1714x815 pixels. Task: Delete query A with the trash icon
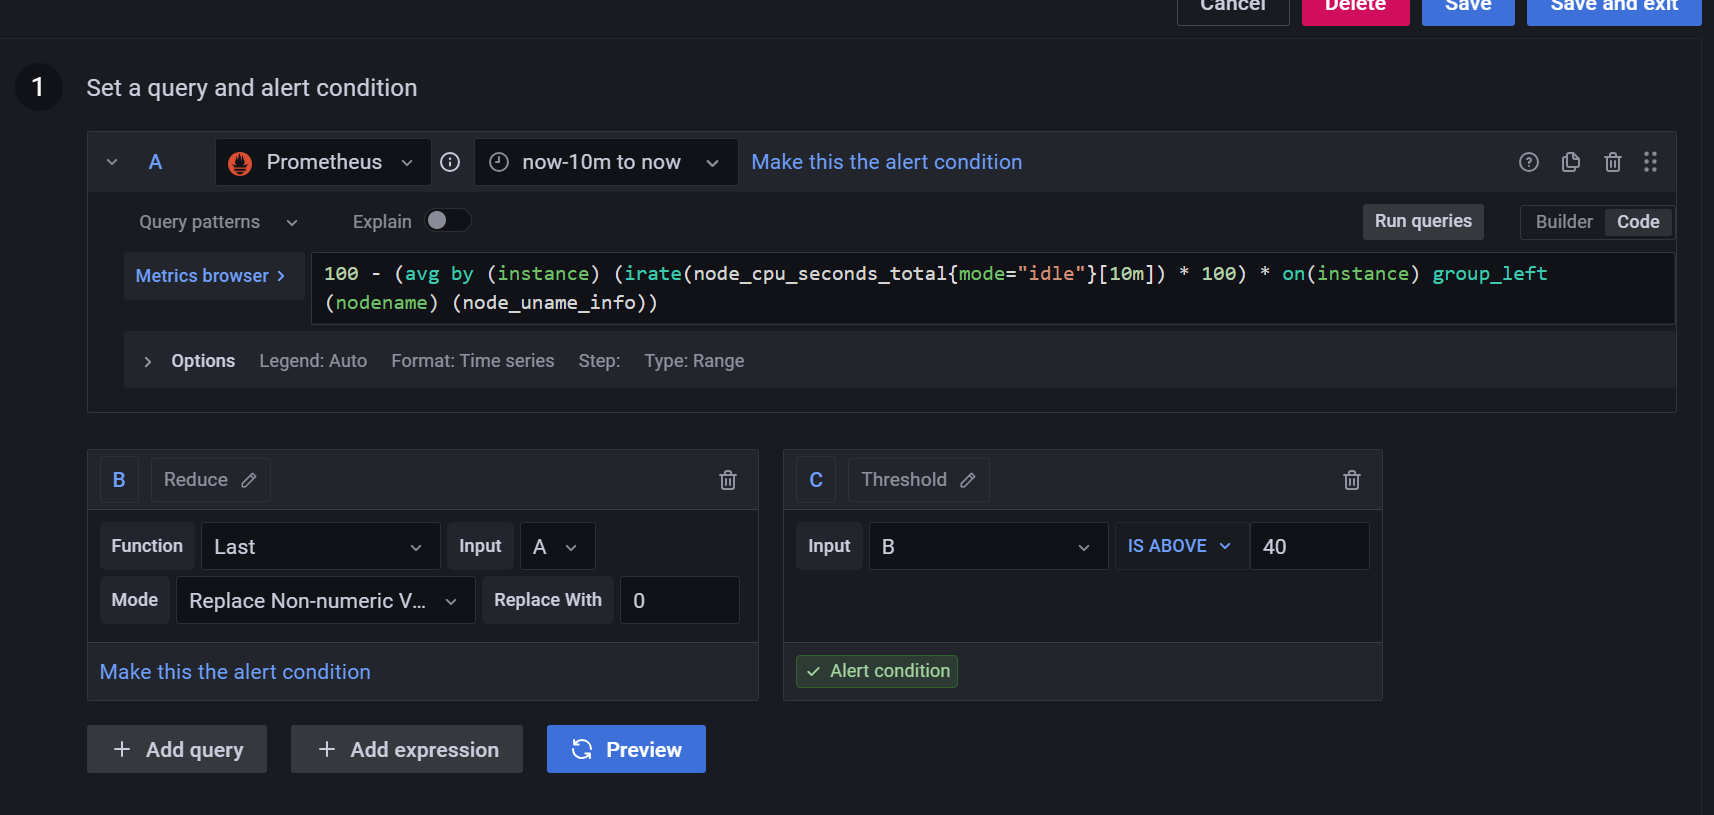click(1612, 162)
